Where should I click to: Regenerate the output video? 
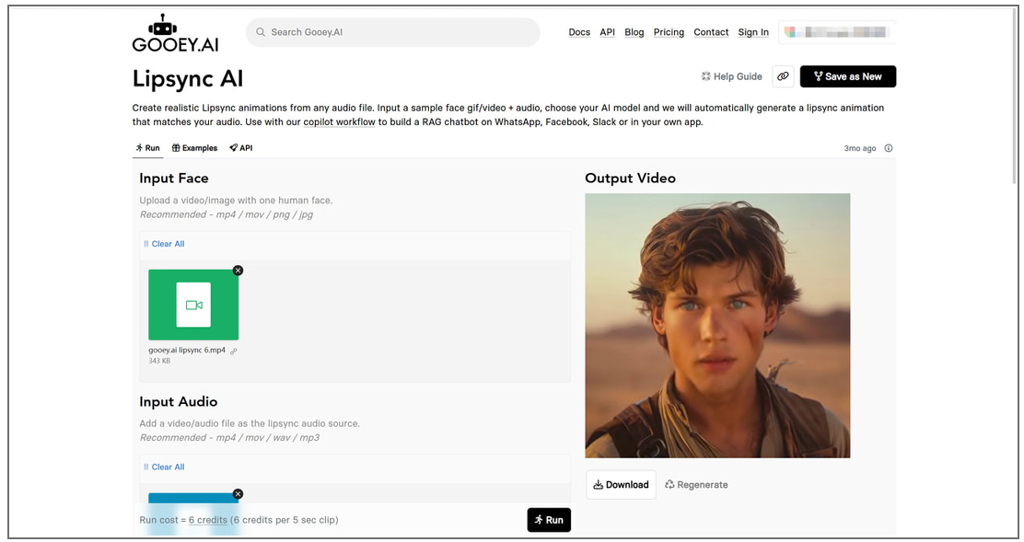coord(696,485)
